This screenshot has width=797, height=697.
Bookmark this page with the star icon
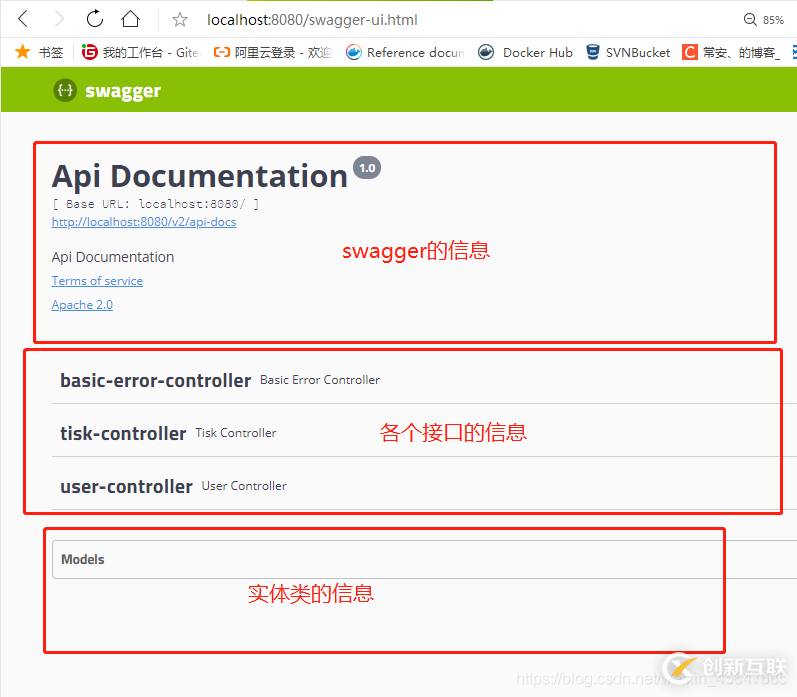click(179, 20)
